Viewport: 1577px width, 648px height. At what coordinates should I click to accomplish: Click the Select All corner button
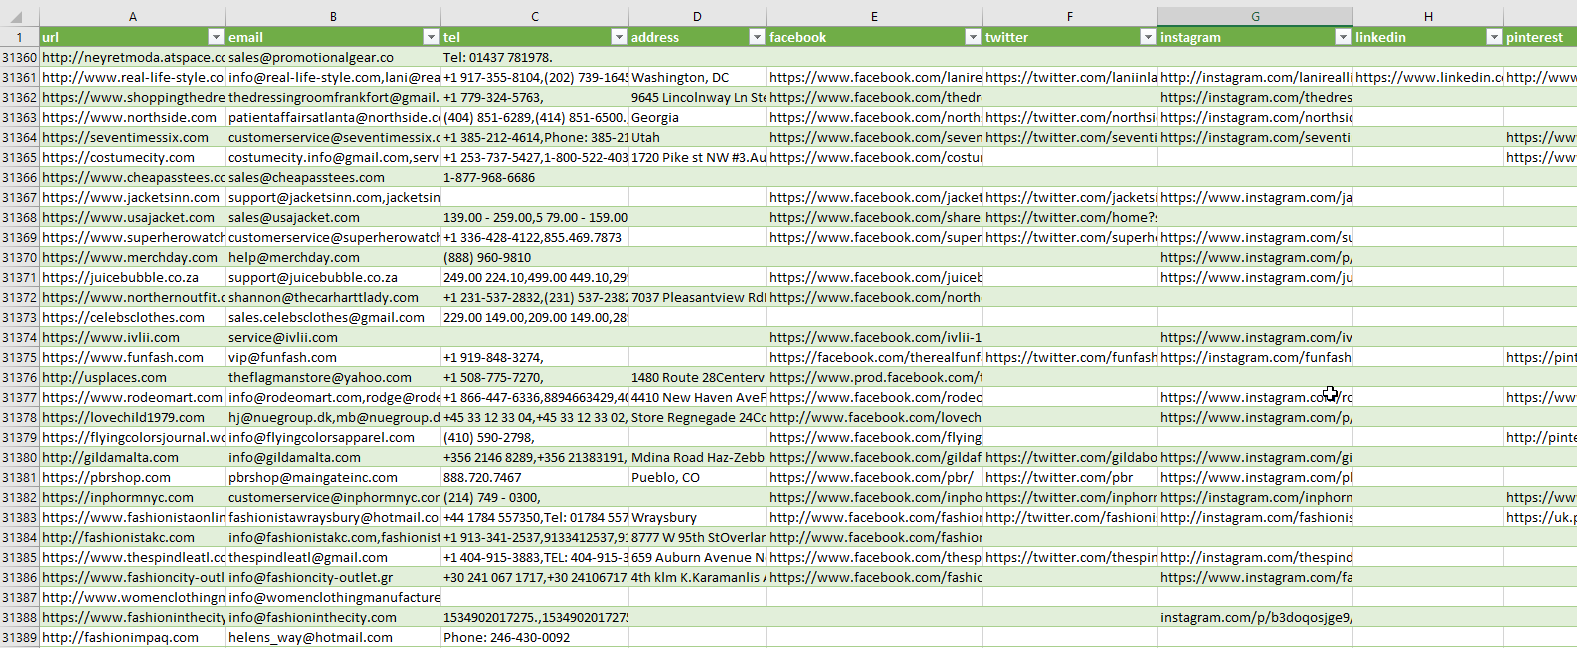(x=20, y=17)
